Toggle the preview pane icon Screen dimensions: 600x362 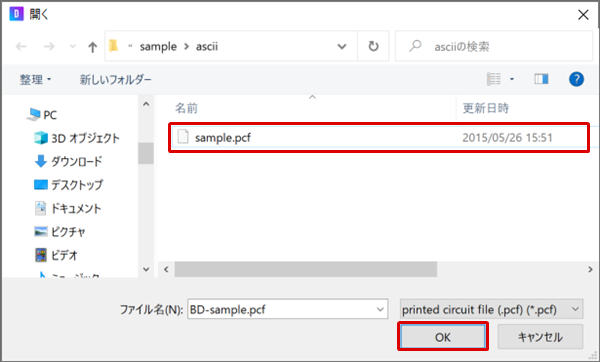click(x=541, y=79)
